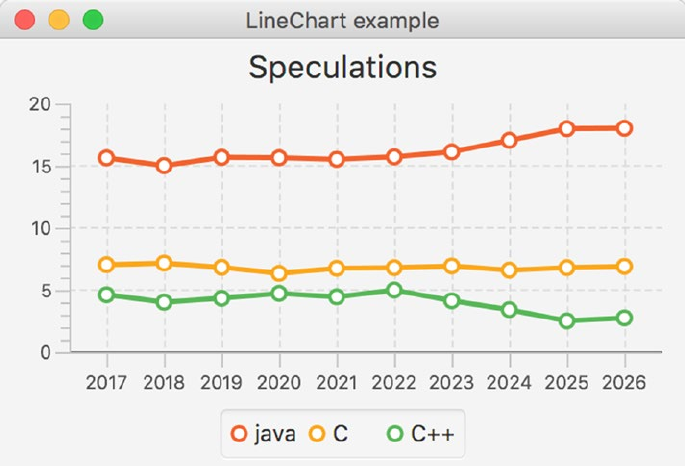Minimize the window with yellow button
The height and width of the screenshot is (466, 685).
(x=59, y=20)
